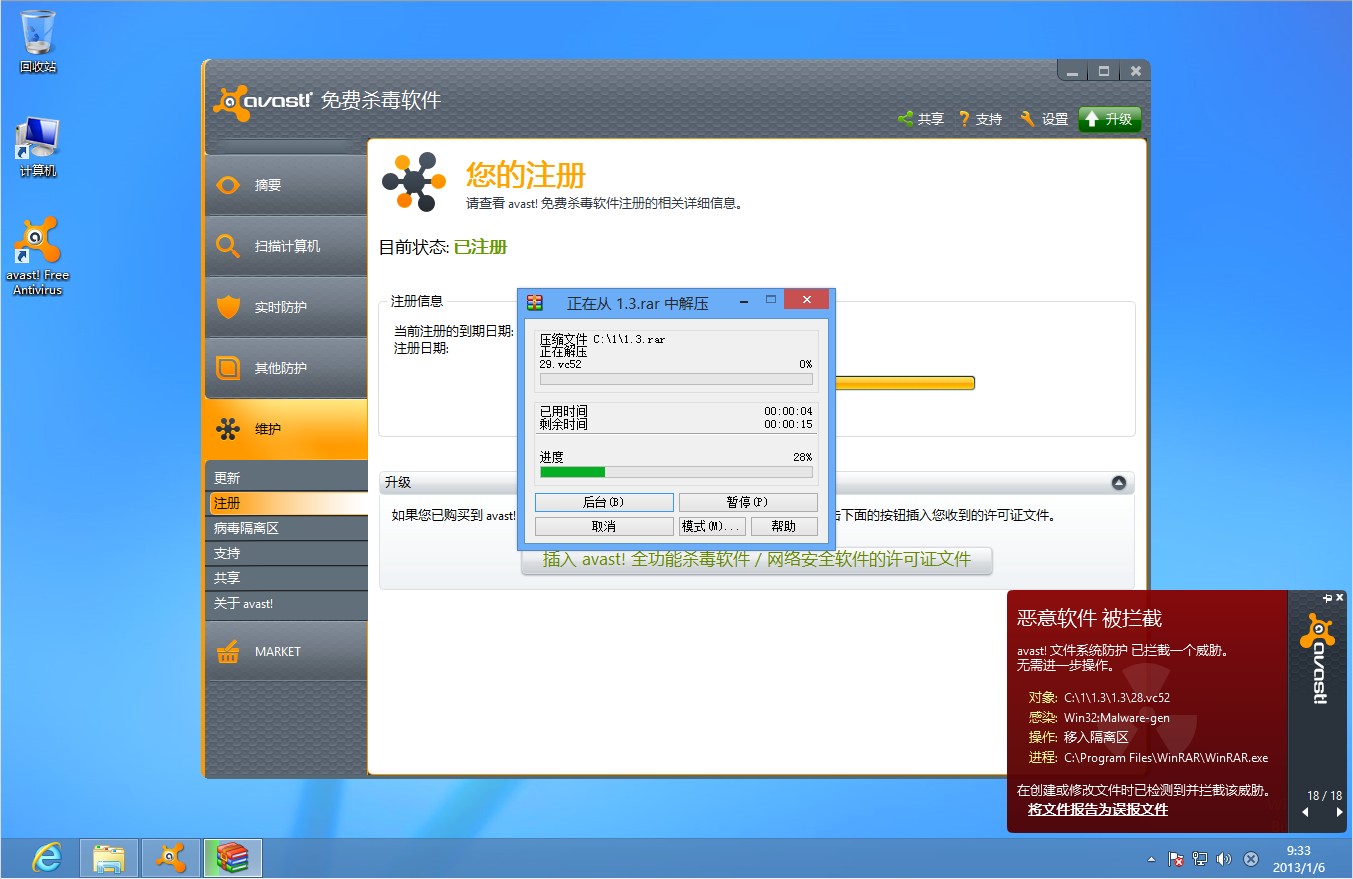Screen dimensions: 1353x879
Task: Open the 摘要 summary section
Action: [286, 185]
